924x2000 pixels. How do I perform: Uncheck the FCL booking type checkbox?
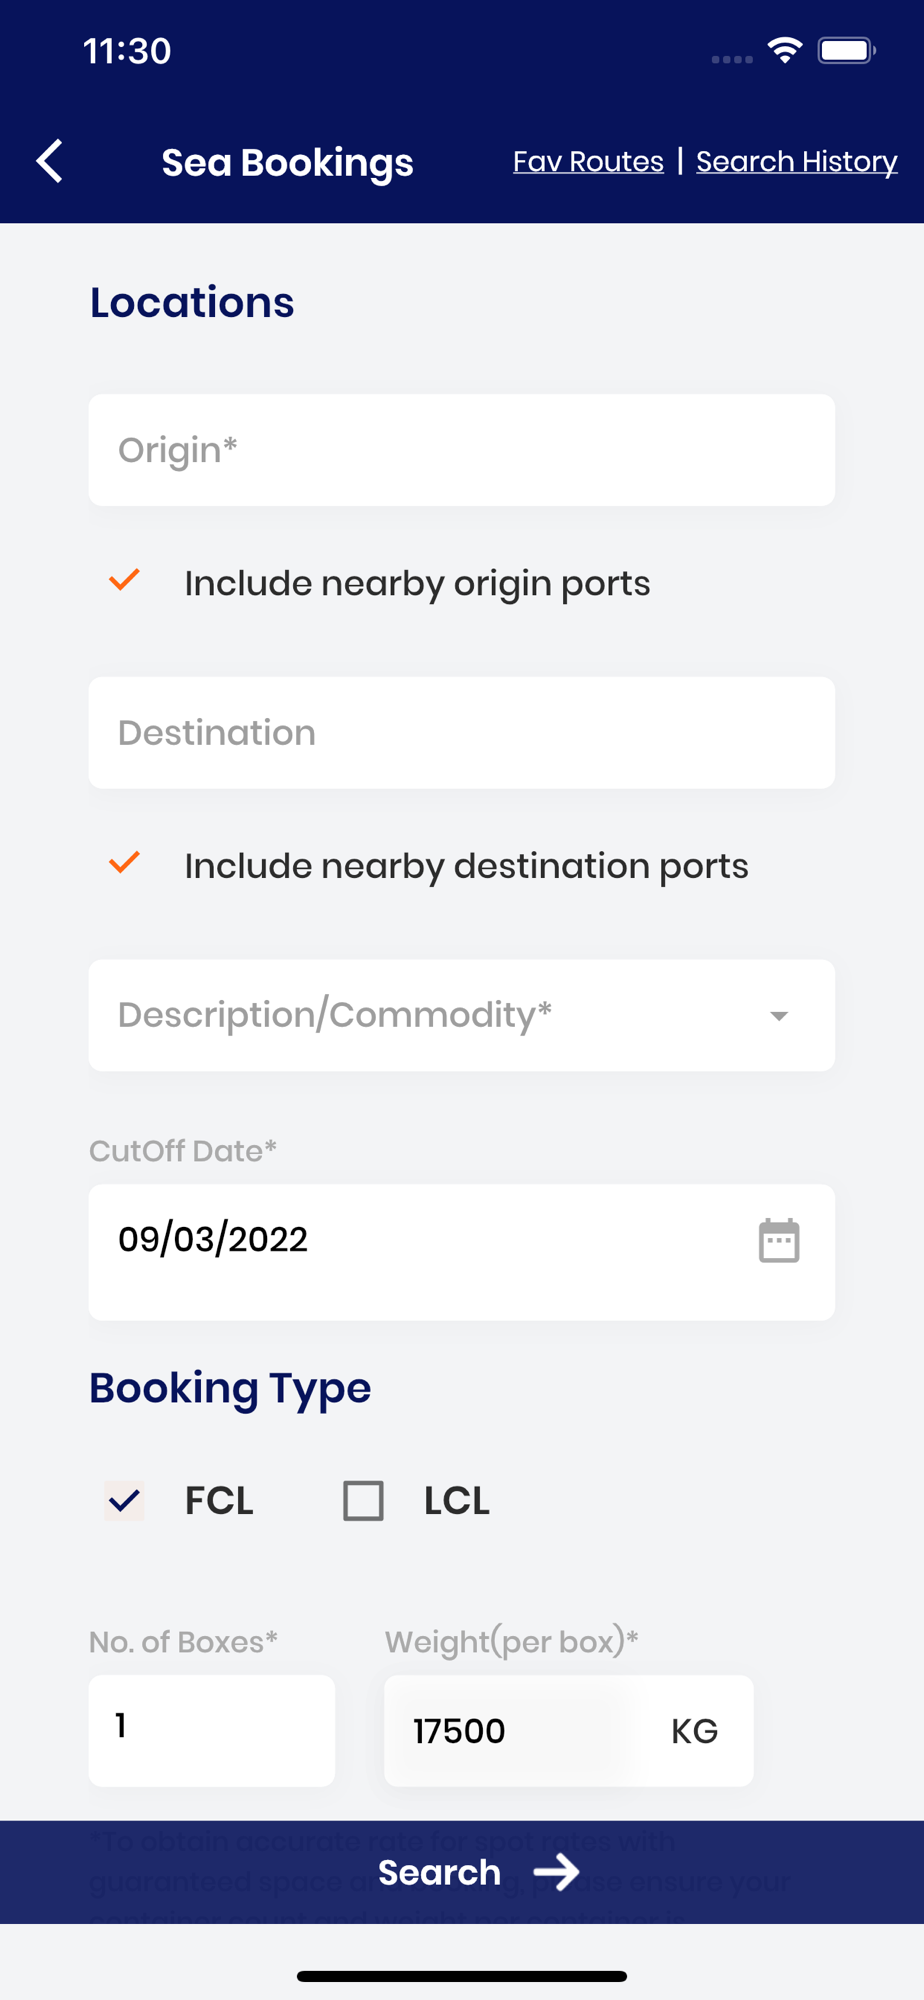point(125,1500)
